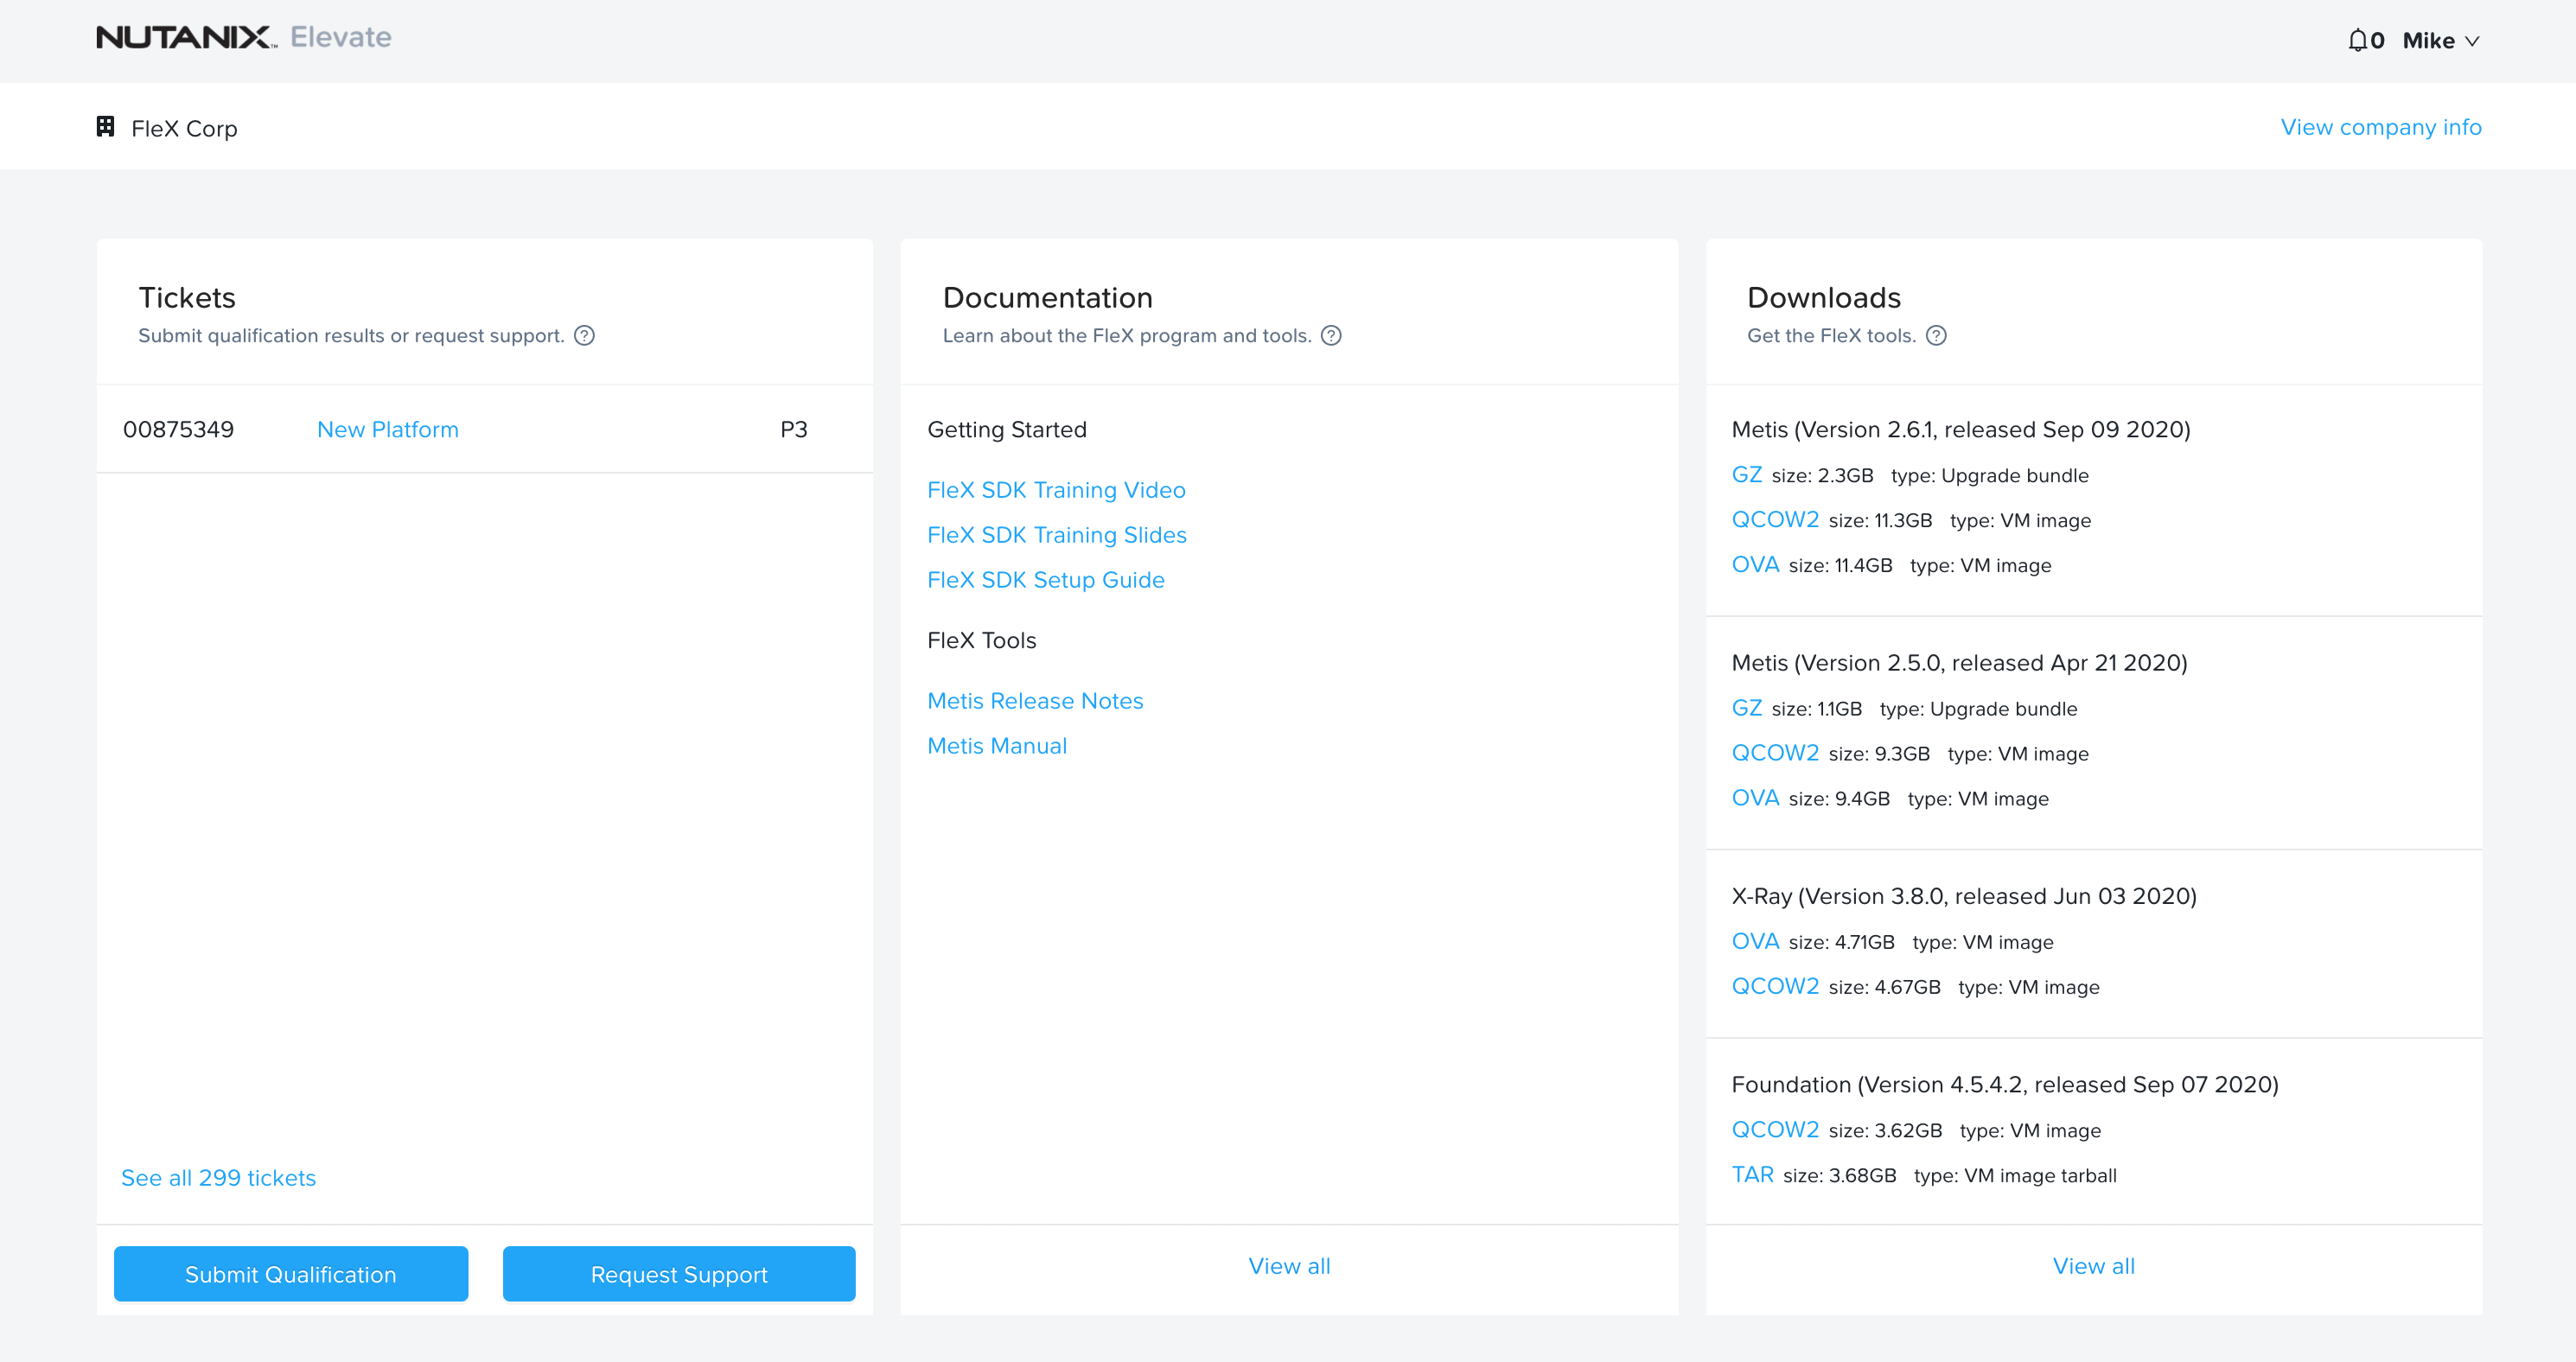Screen dimensions: 2576x1362
Task: Click the Downloads help question-mark icon
Action: (x=1936, y=336)
